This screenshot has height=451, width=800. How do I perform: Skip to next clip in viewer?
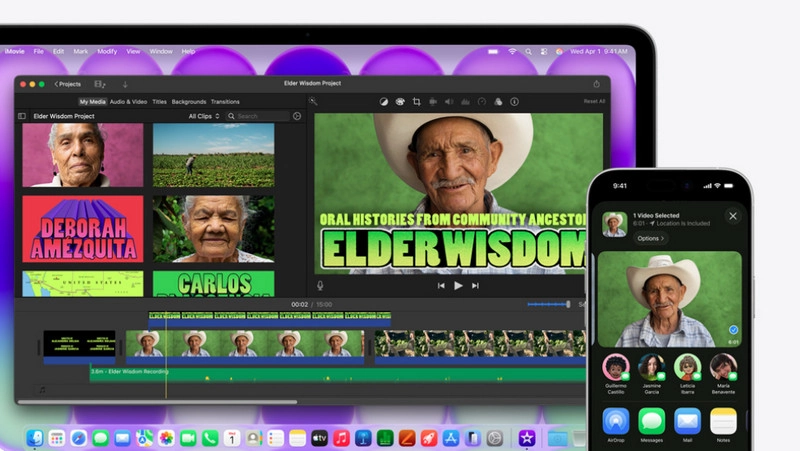point(476,286)
